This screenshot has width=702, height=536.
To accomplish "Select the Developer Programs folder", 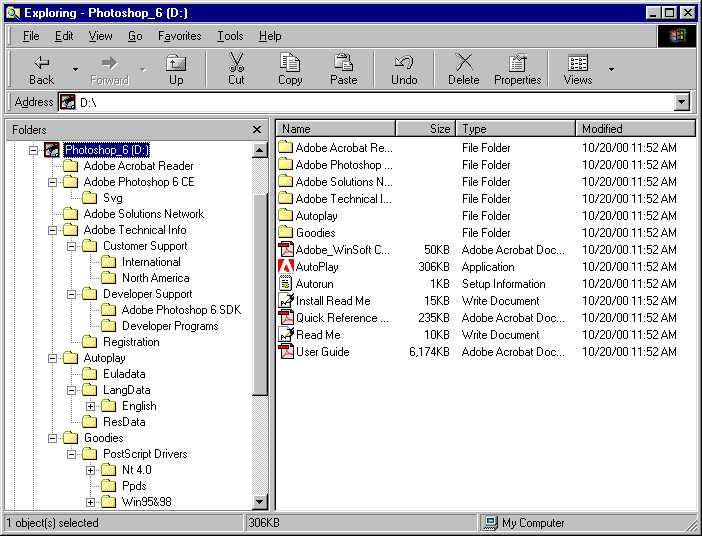I will click(x=170, y=326).
